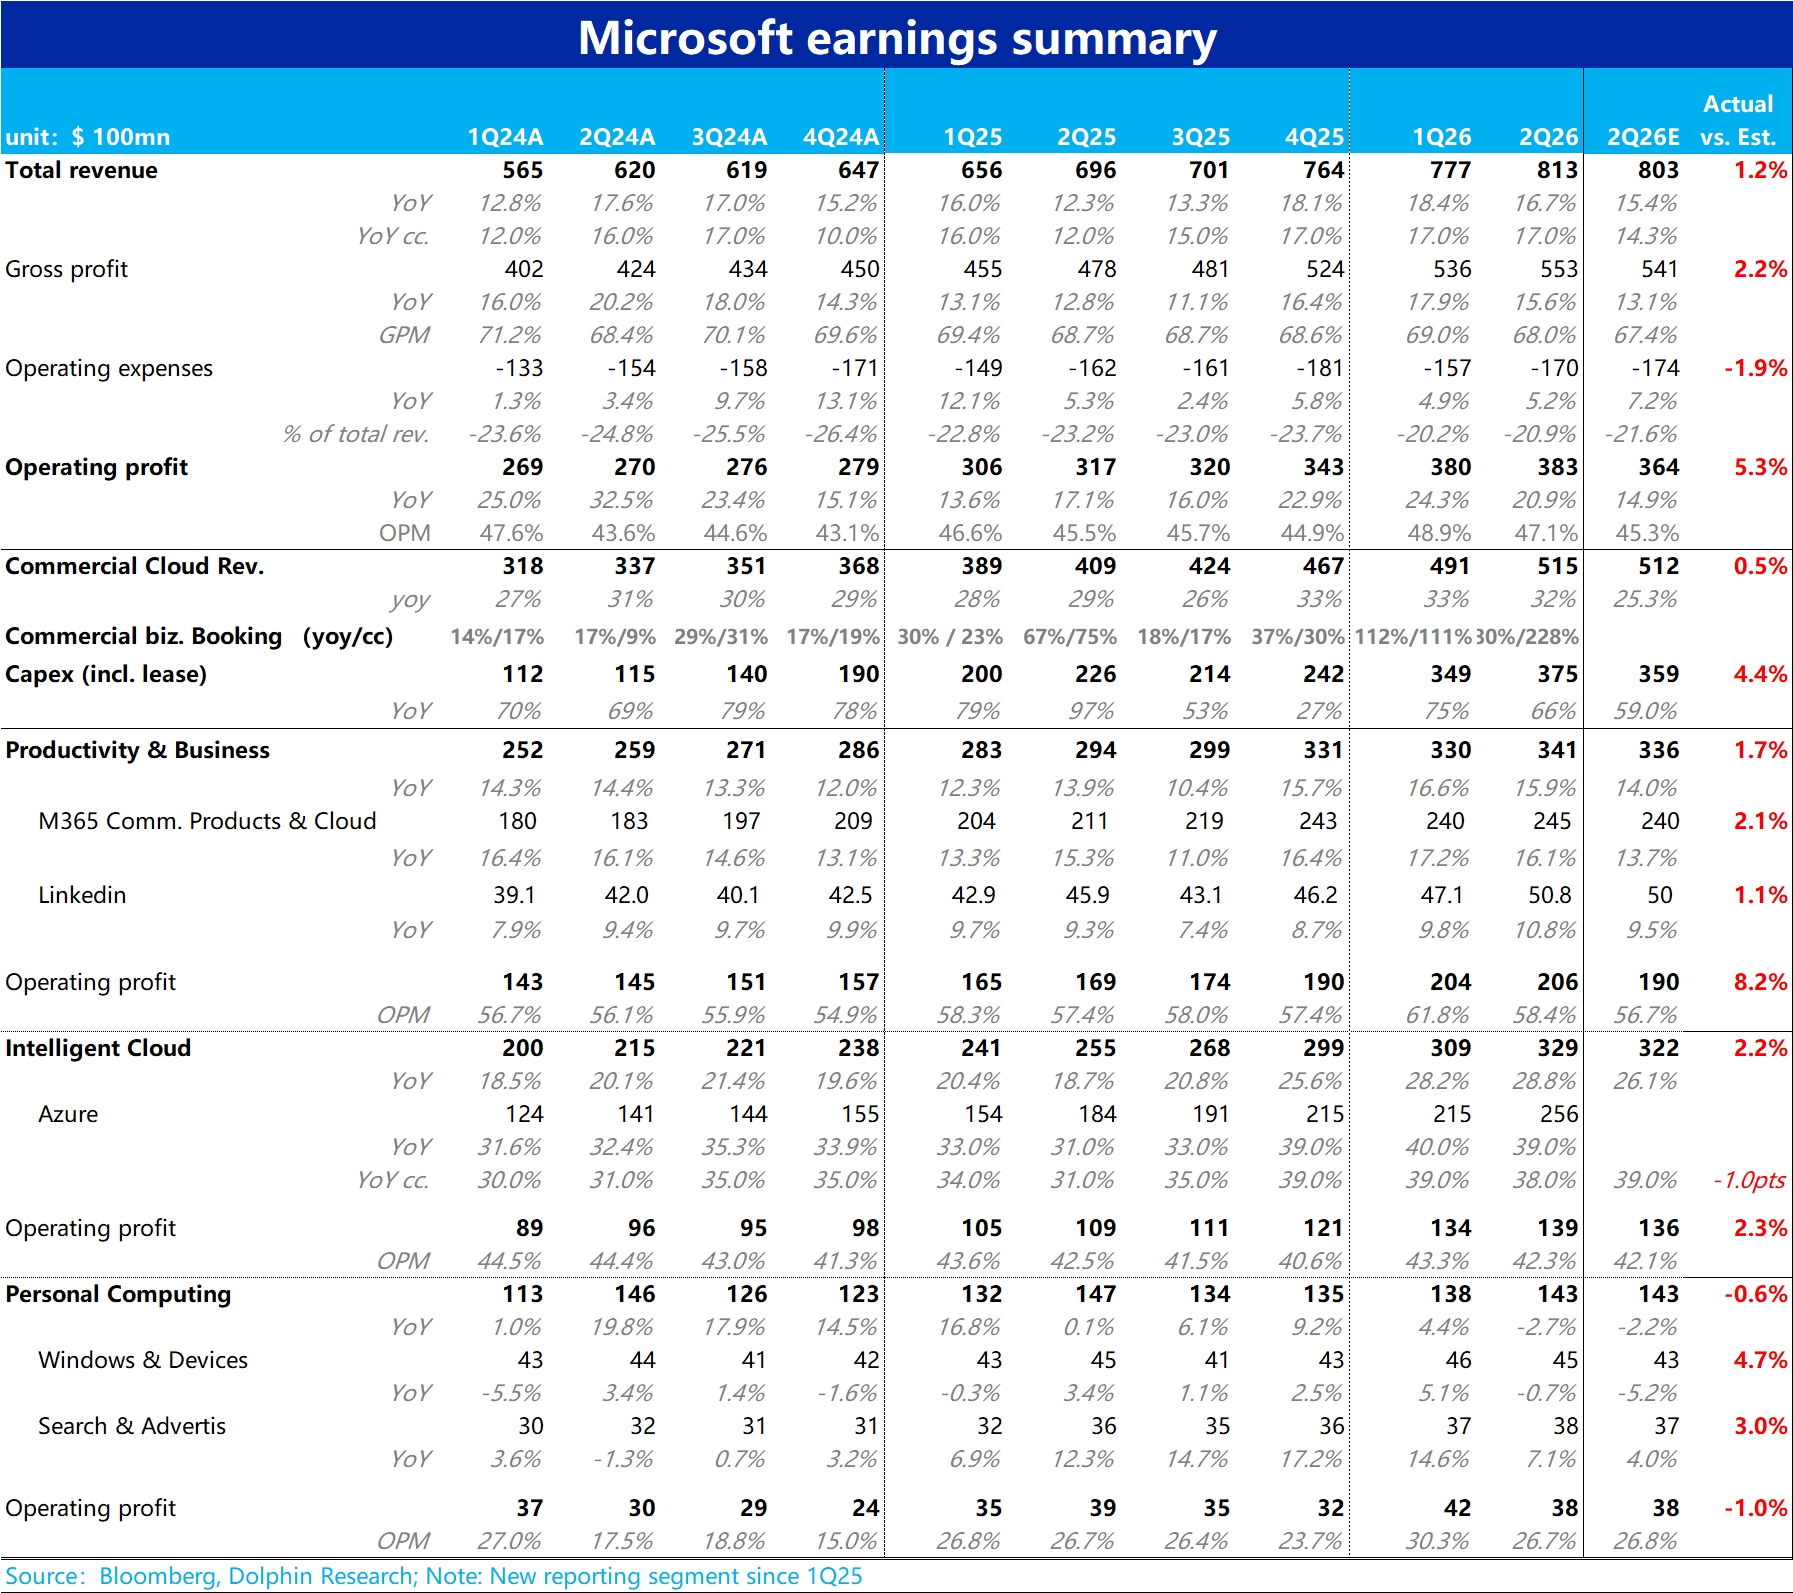This screenshot has height=1593, width=1793.
Task: Select Gross profit beat of 2.2%
Action: (x=1760, y=269)
